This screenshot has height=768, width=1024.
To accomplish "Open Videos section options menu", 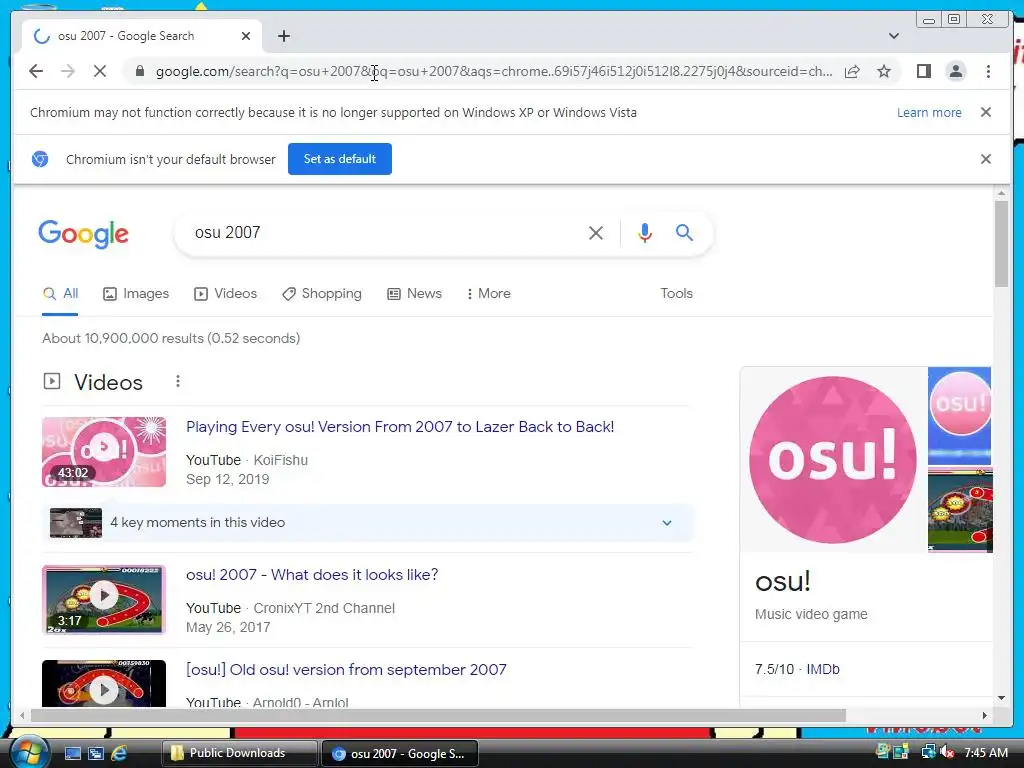I will 178,381.
